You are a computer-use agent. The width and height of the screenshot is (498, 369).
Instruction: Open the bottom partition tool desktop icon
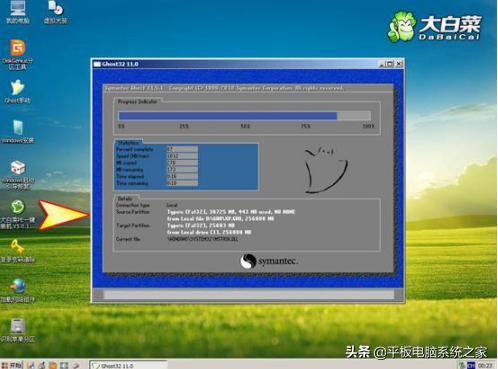[17, 330]
